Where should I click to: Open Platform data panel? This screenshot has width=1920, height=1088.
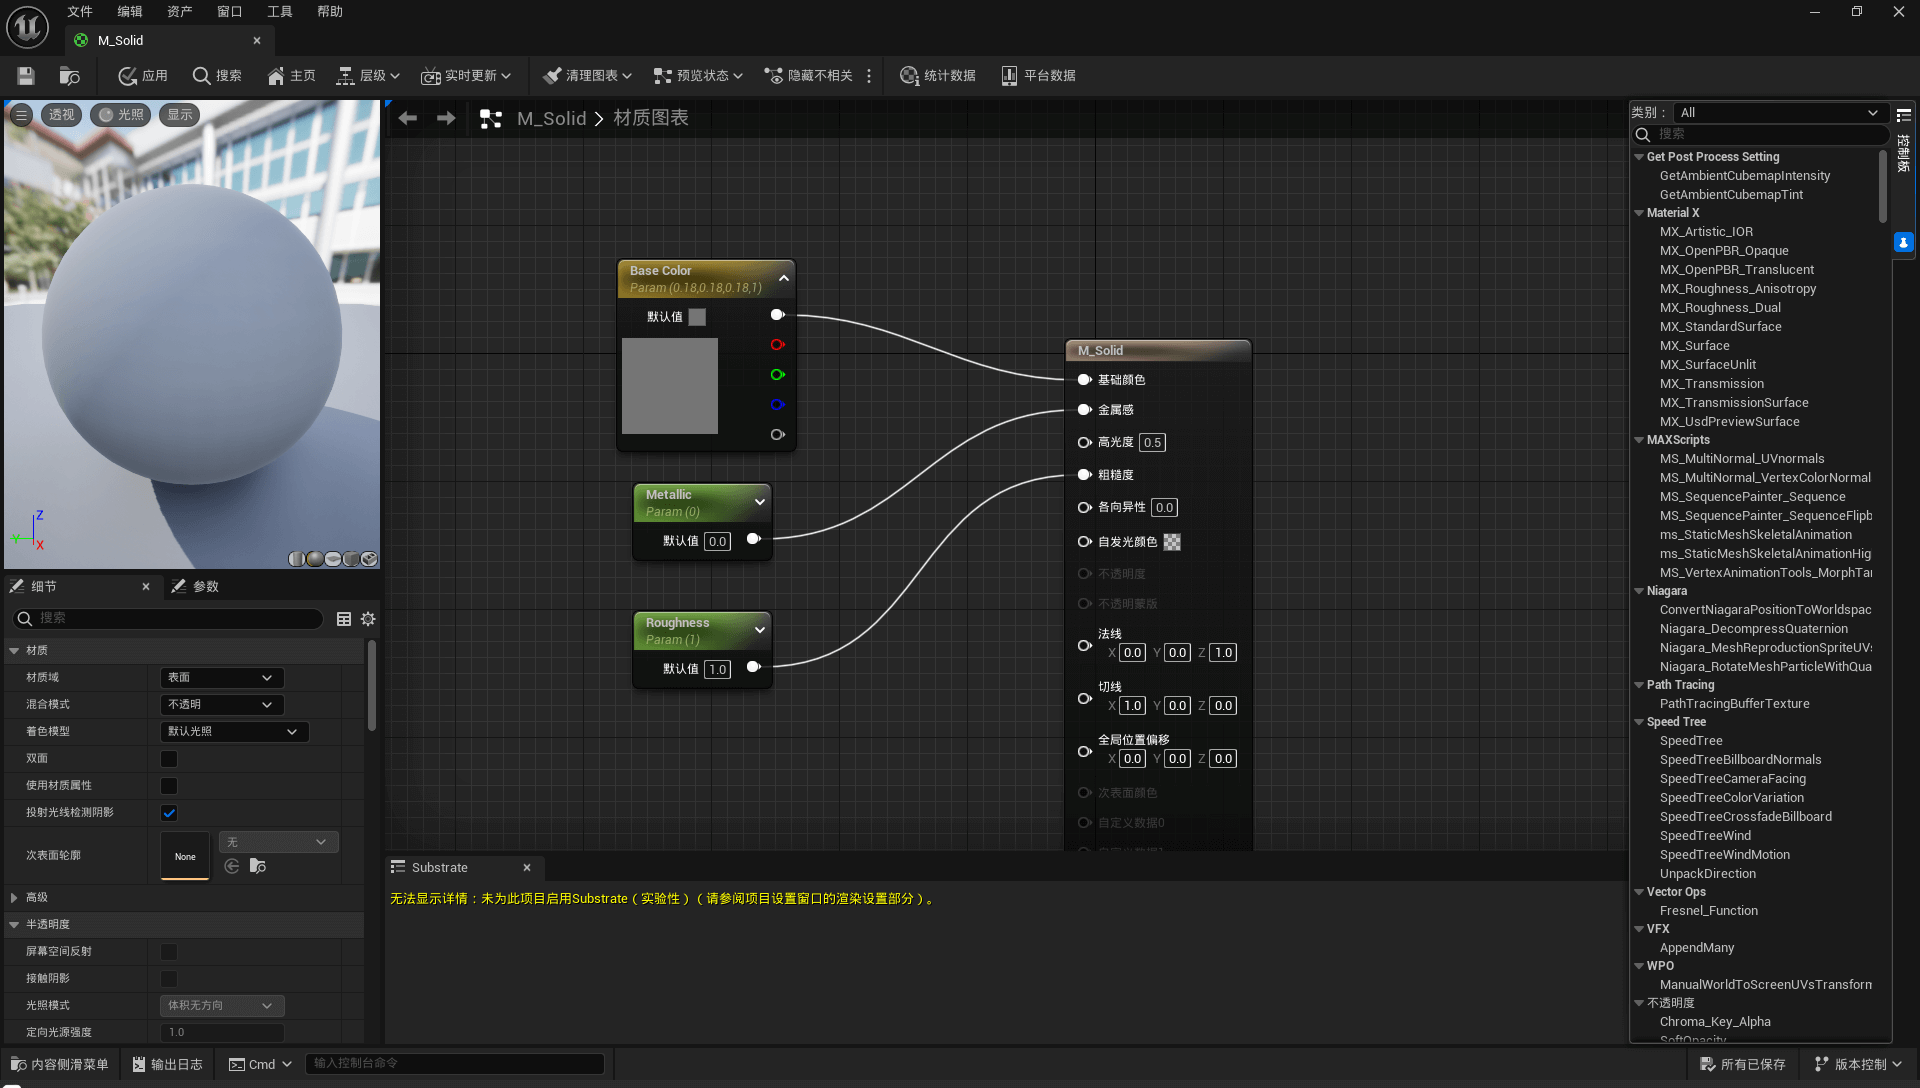tap(1038, 76)
